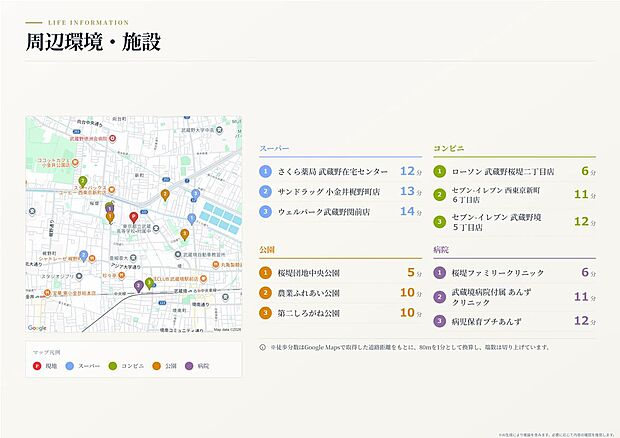Click the さくら薬局 武蔵野在宅センター entry
Image resolution: width=620 pixels, height=438 pixels.
pyautogui.click(x=333, y=172)
